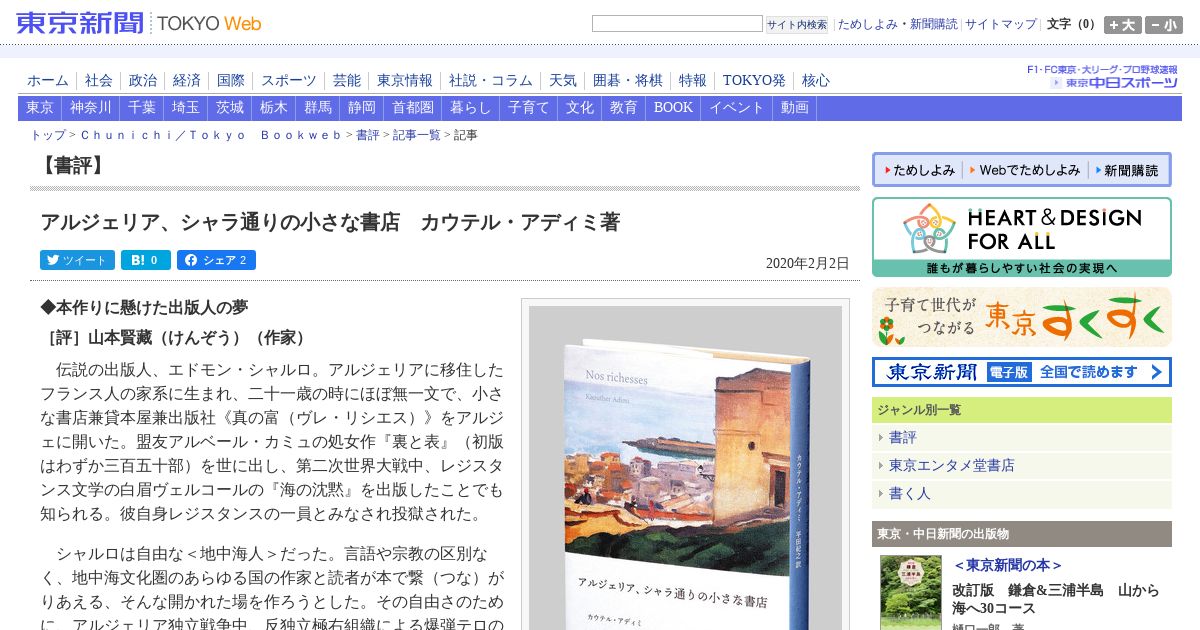Select 動画 in the blue bar
Image resolution: width=1200 pixels, height=630 pixels.
795,108
